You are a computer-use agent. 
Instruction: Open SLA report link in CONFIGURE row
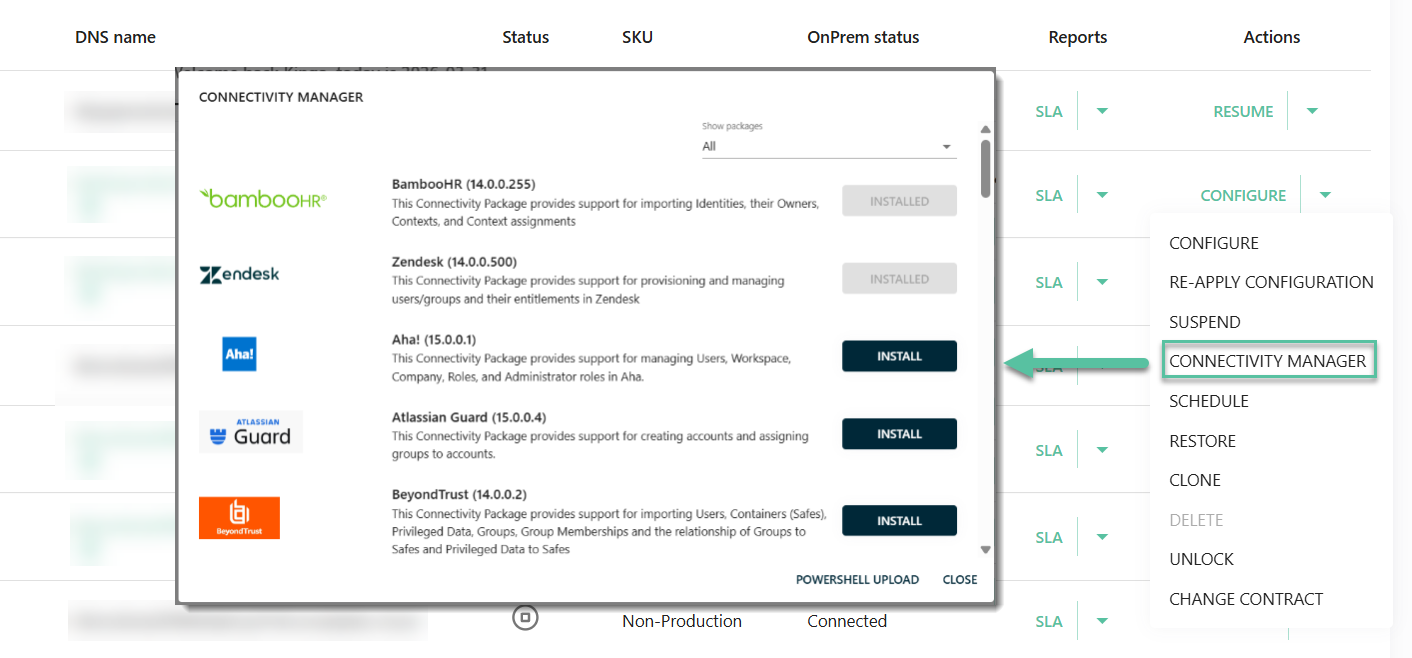1049,195
